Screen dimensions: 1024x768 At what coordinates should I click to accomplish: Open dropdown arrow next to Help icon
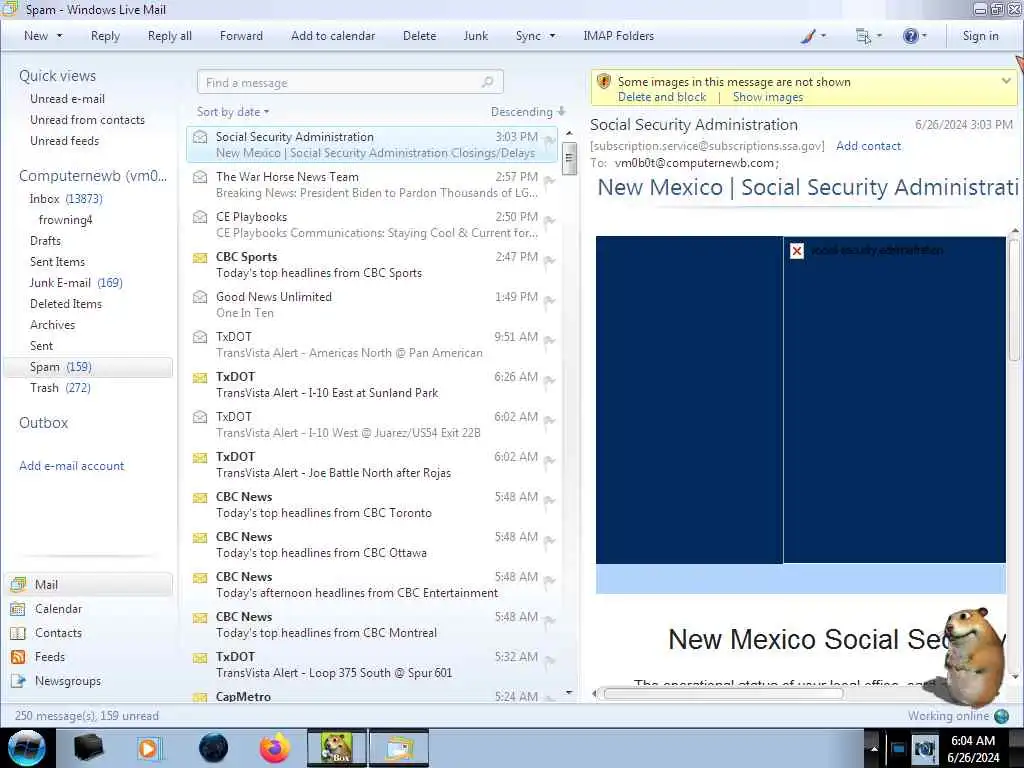click(x=924, y=36)
